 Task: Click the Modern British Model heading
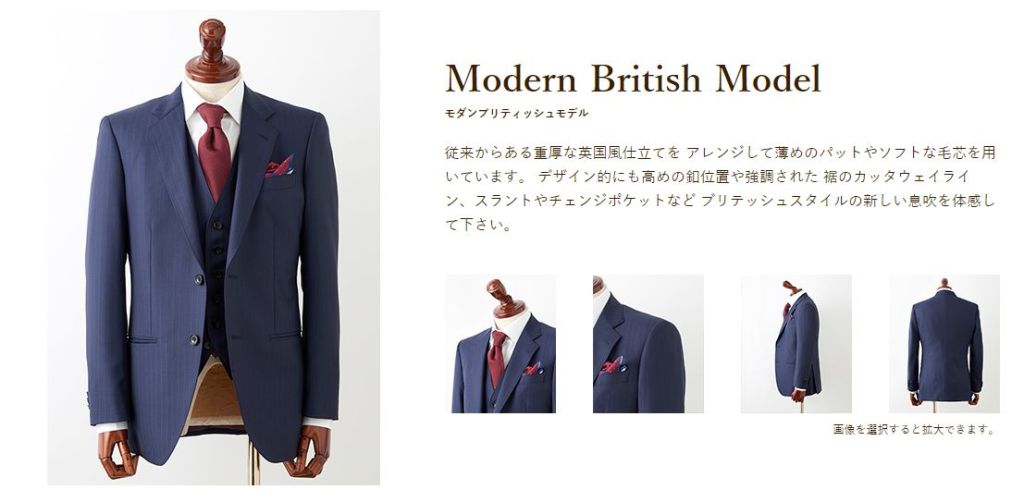632,79
